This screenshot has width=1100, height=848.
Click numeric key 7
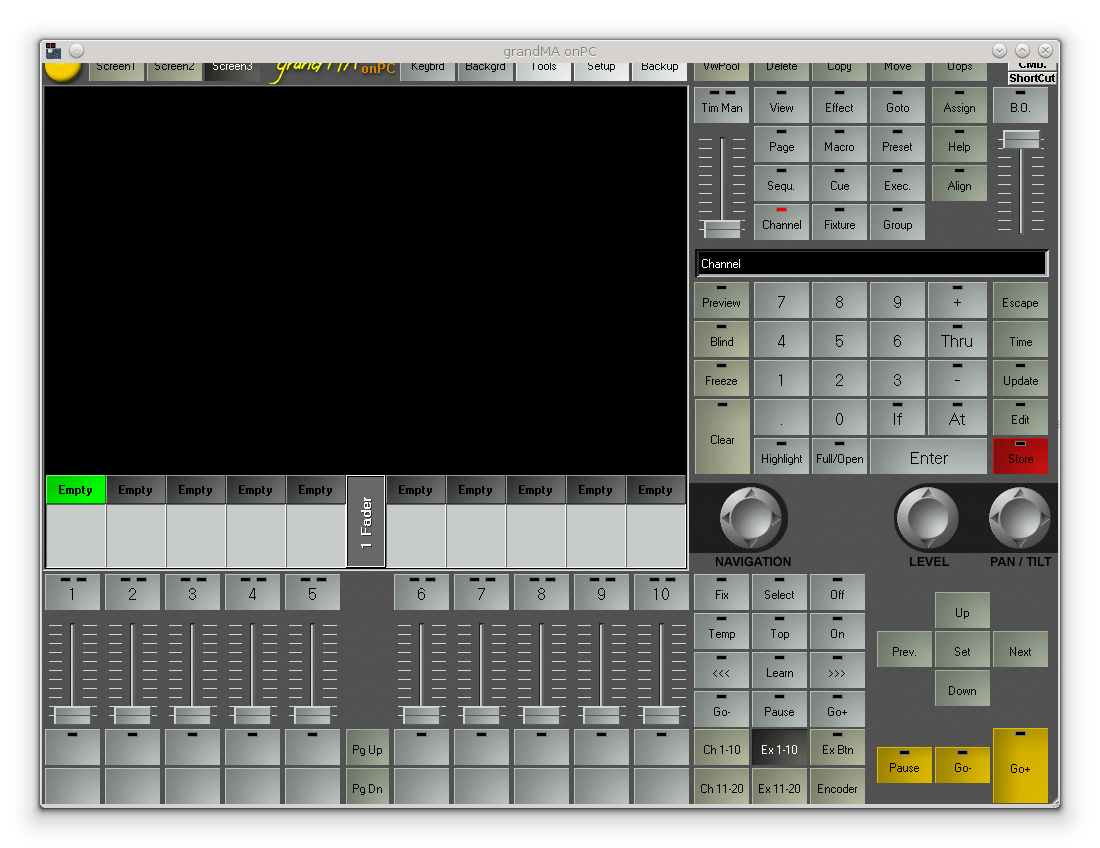click(781, 300)
